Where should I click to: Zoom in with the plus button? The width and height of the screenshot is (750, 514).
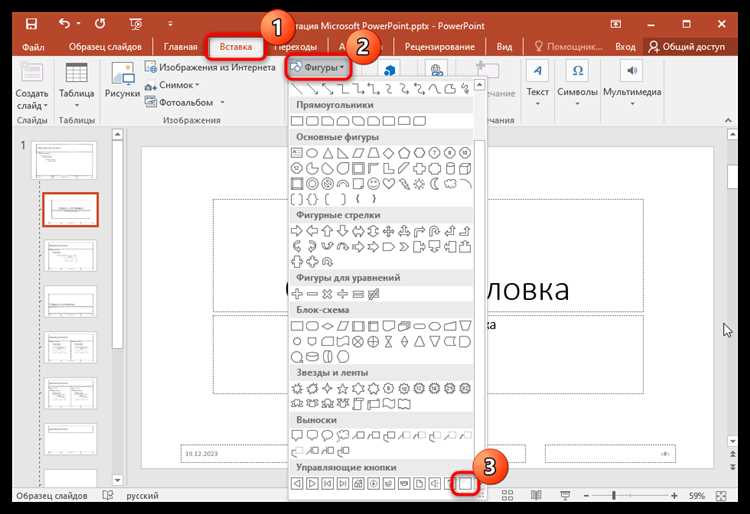tap(674, 496)
